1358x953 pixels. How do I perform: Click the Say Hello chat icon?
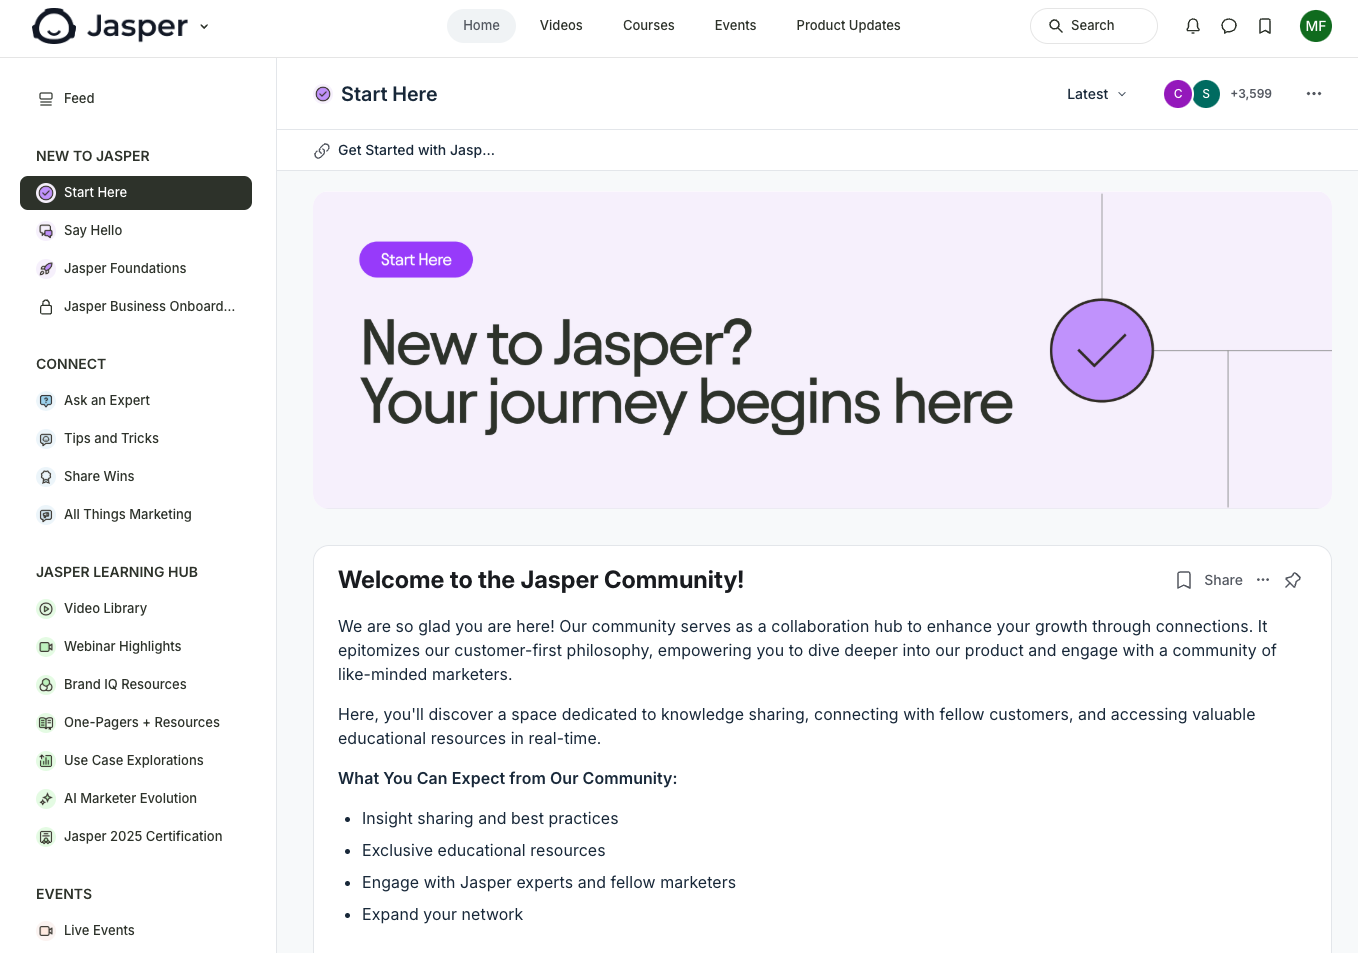point(46,231)
